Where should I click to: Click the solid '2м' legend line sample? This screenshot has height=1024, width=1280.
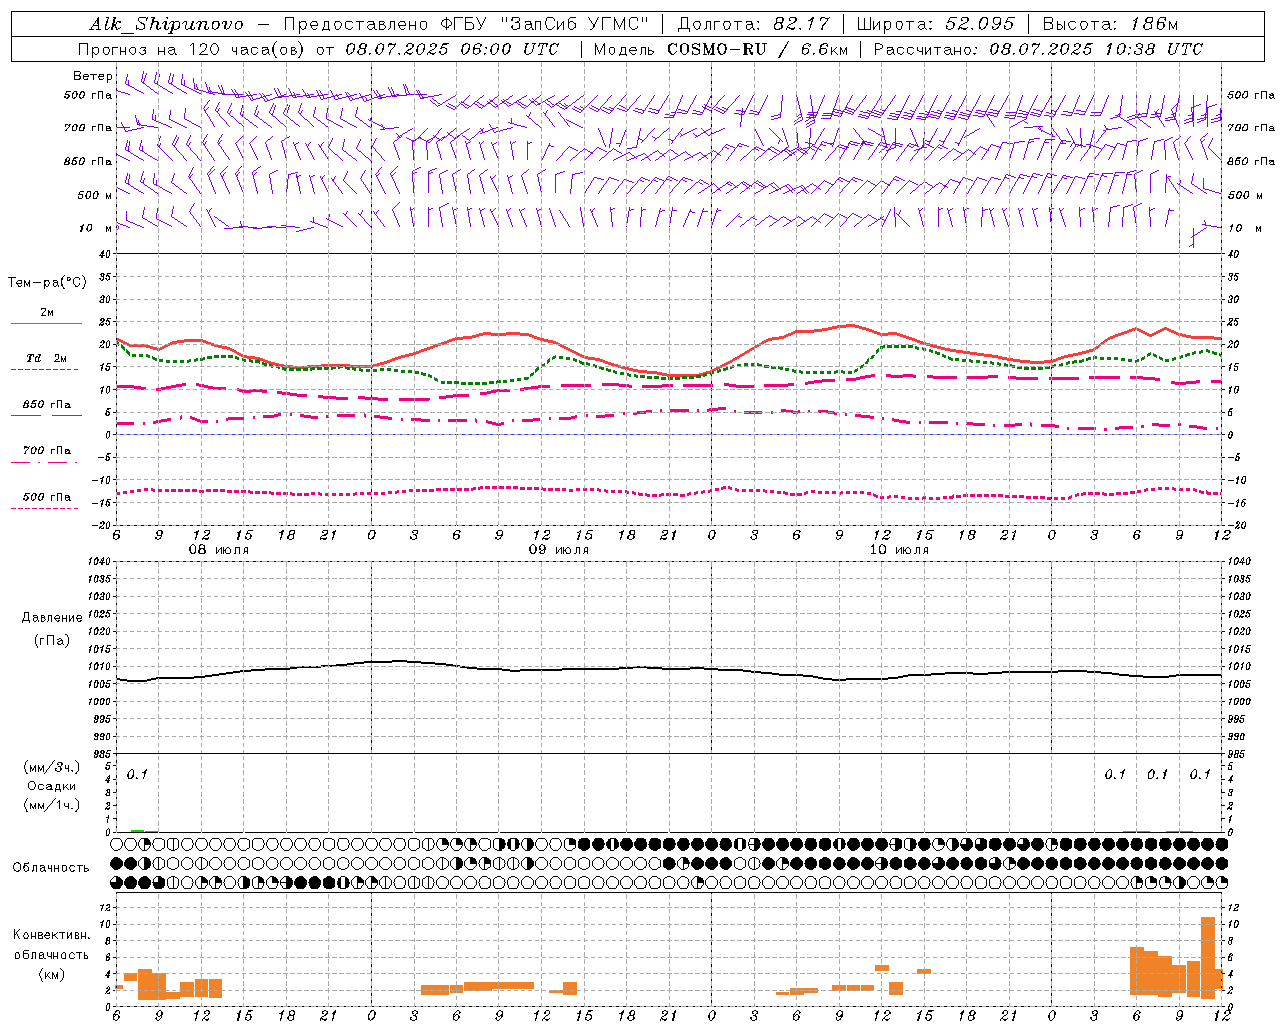(x=46, y=323)
